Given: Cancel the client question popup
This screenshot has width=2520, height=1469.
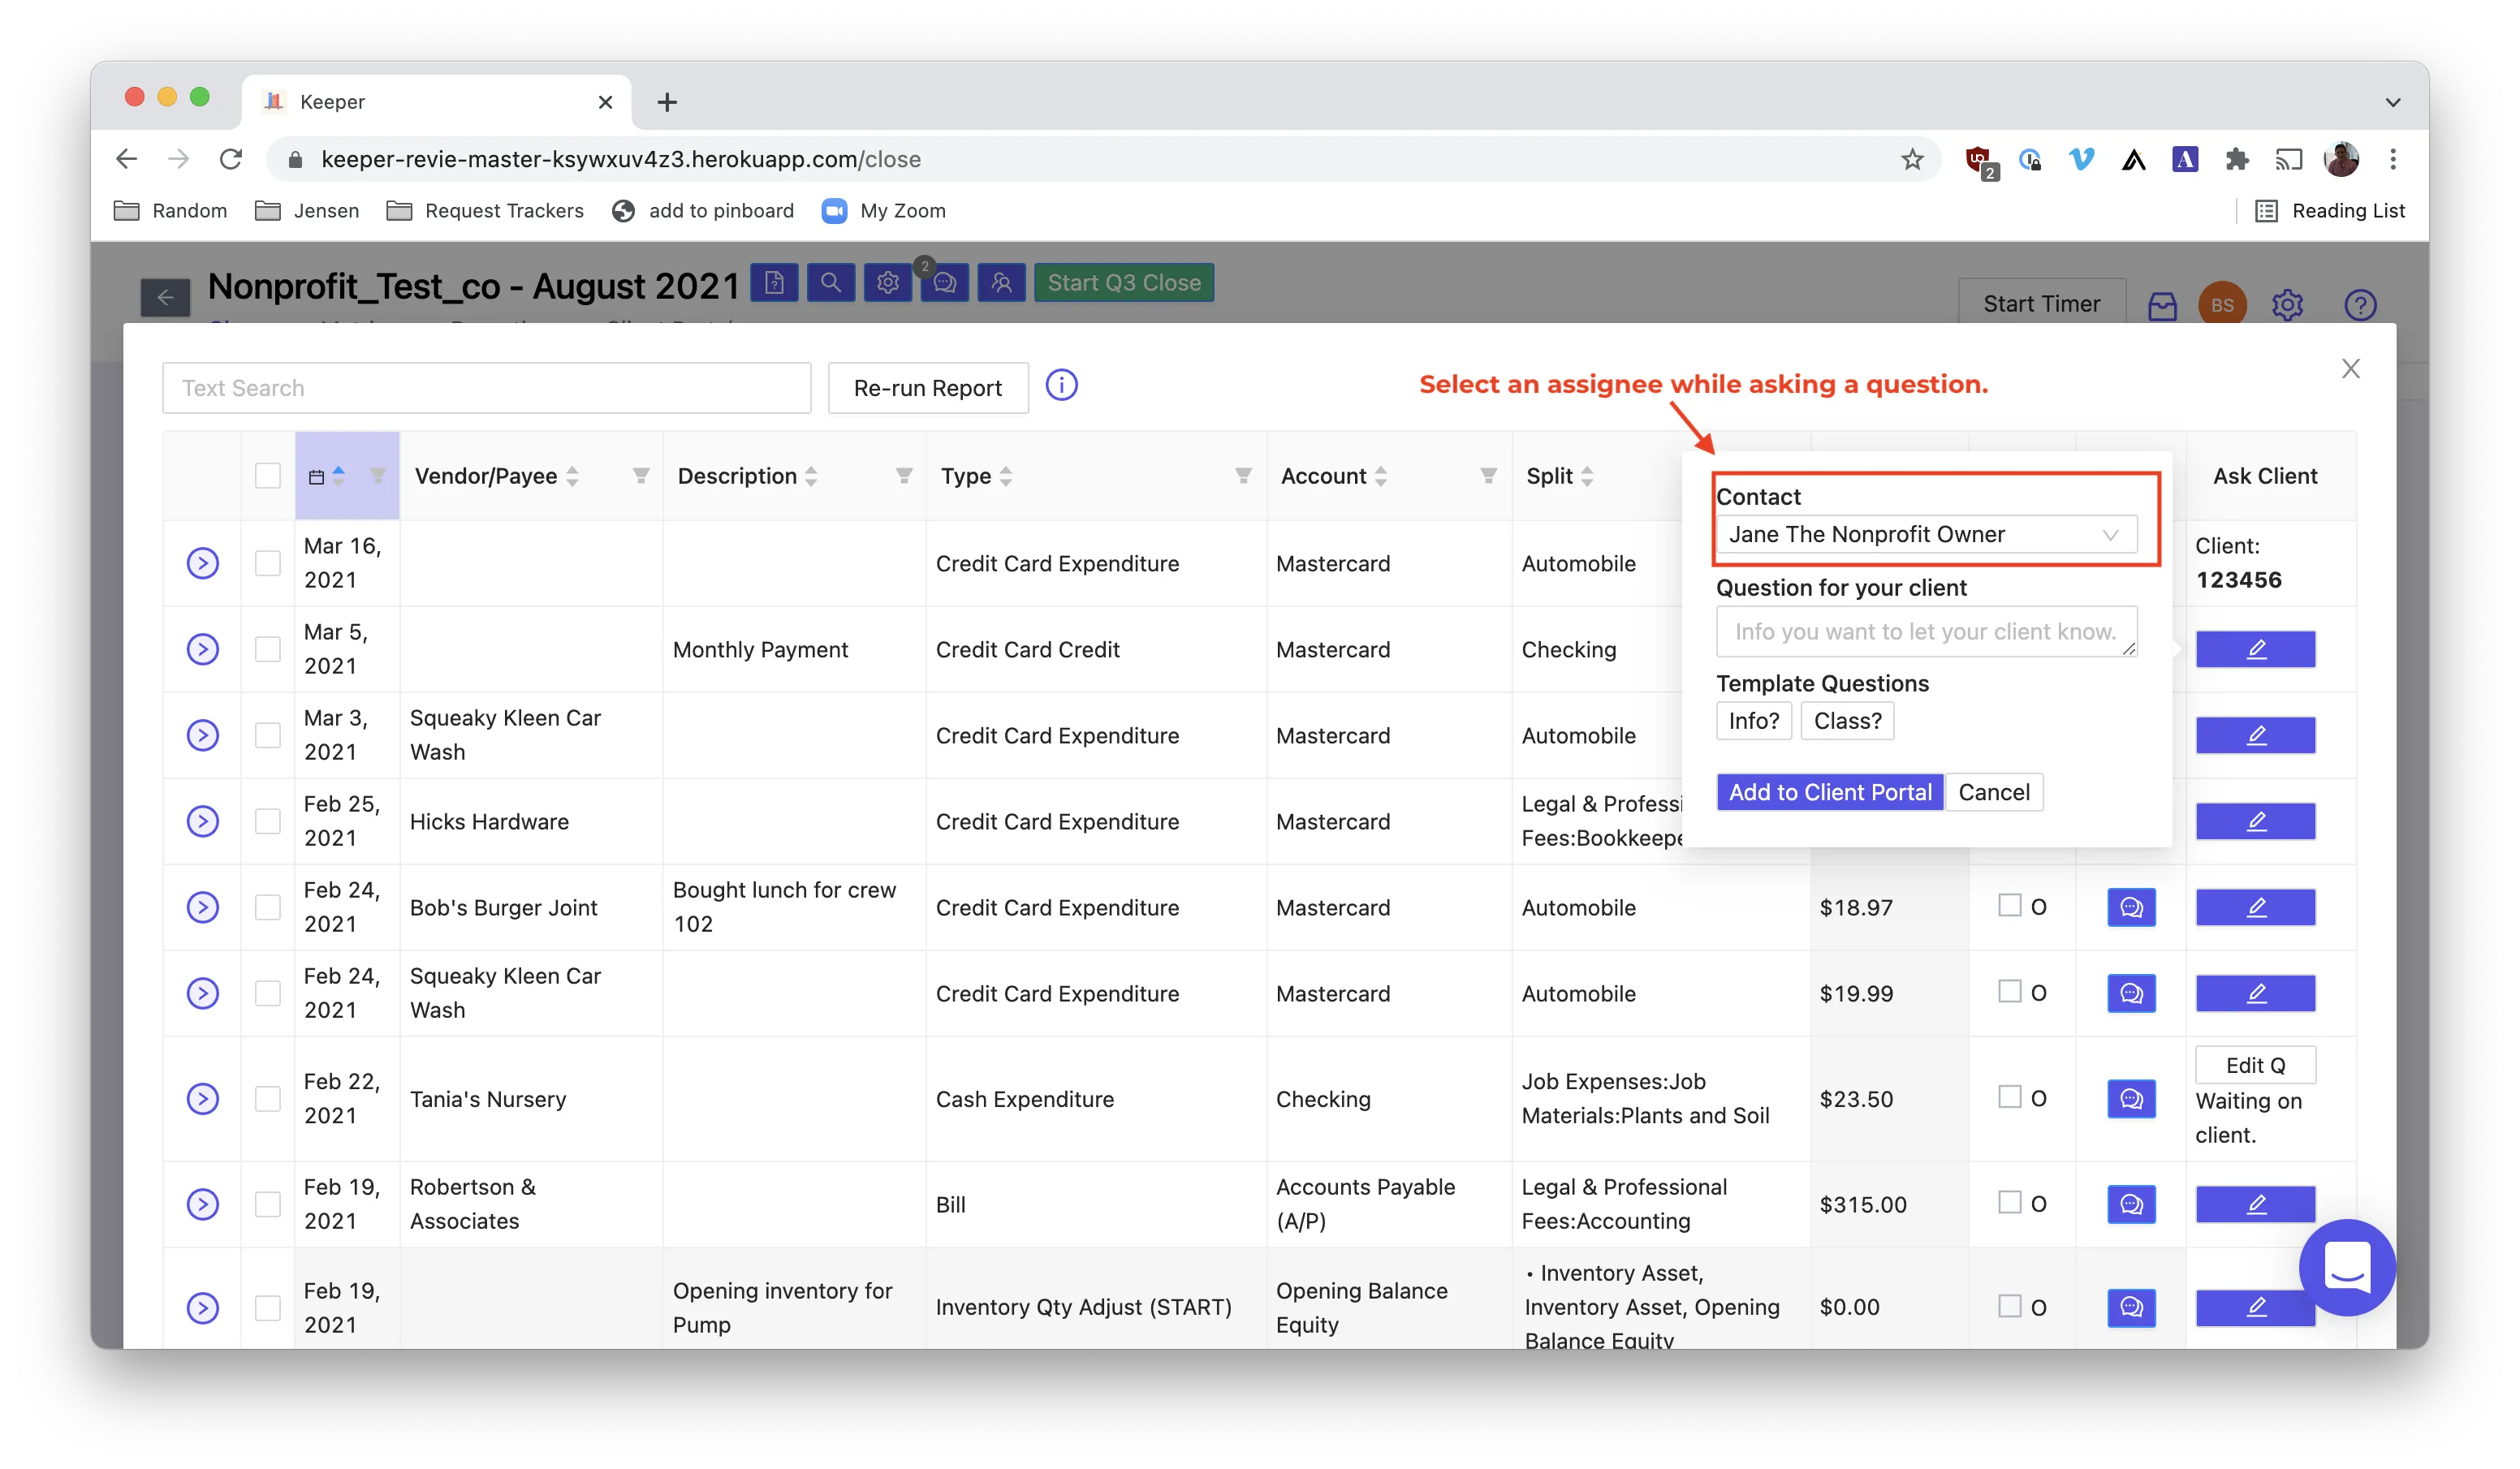Looking at the screenshot, I should click(x=1993, y=792).
